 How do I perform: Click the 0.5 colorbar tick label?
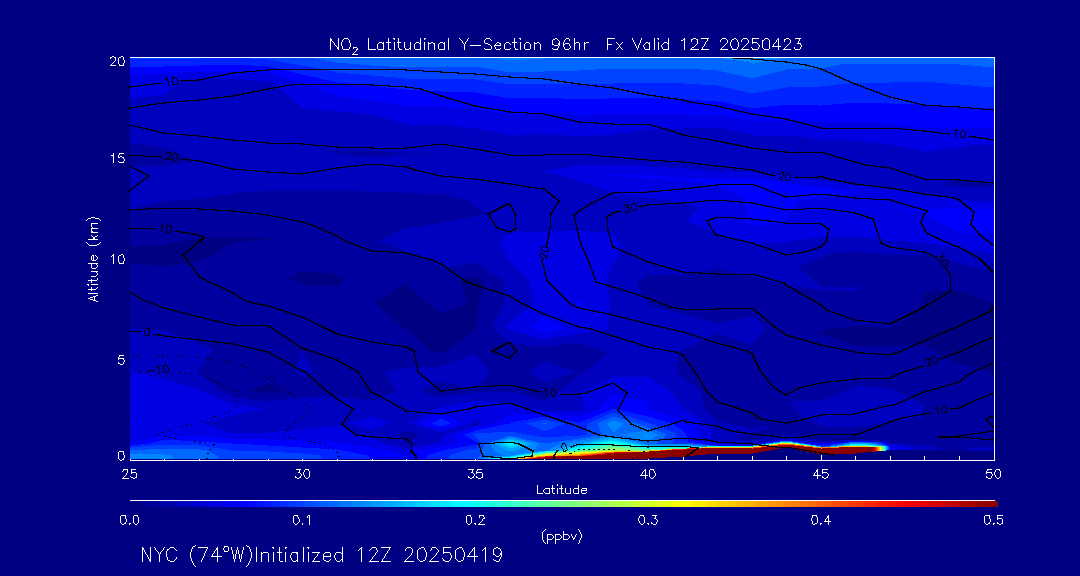(994, 520)
